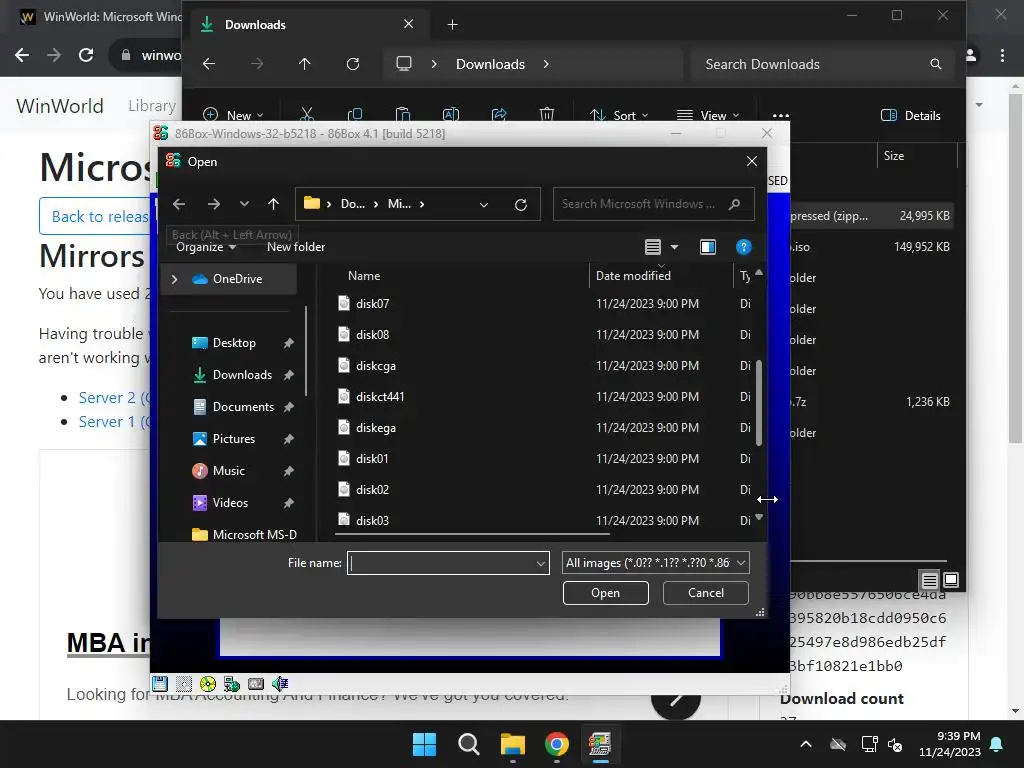The image size is (1024, 768).
Task: Click the view layout icon in Open dialog
Action: pyautogui.click(x=652, y=247)
